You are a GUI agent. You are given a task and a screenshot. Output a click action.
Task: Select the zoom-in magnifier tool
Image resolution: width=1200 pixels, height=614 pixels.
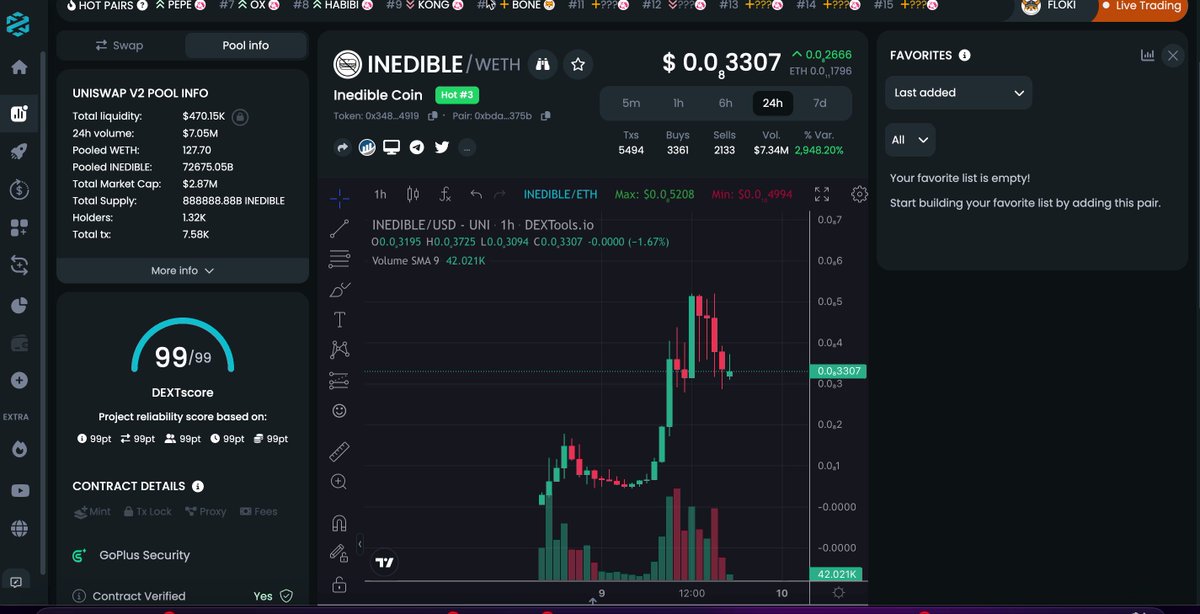click(339, 482)
